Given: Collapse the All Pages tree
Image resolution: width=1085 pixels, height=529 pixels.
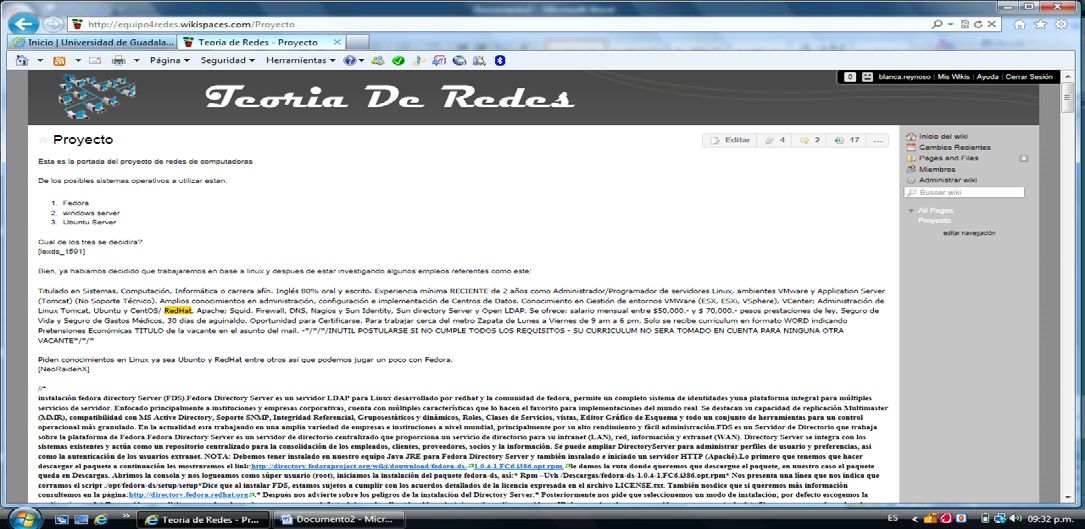Looking at the screenshot, I should (911, 210).
